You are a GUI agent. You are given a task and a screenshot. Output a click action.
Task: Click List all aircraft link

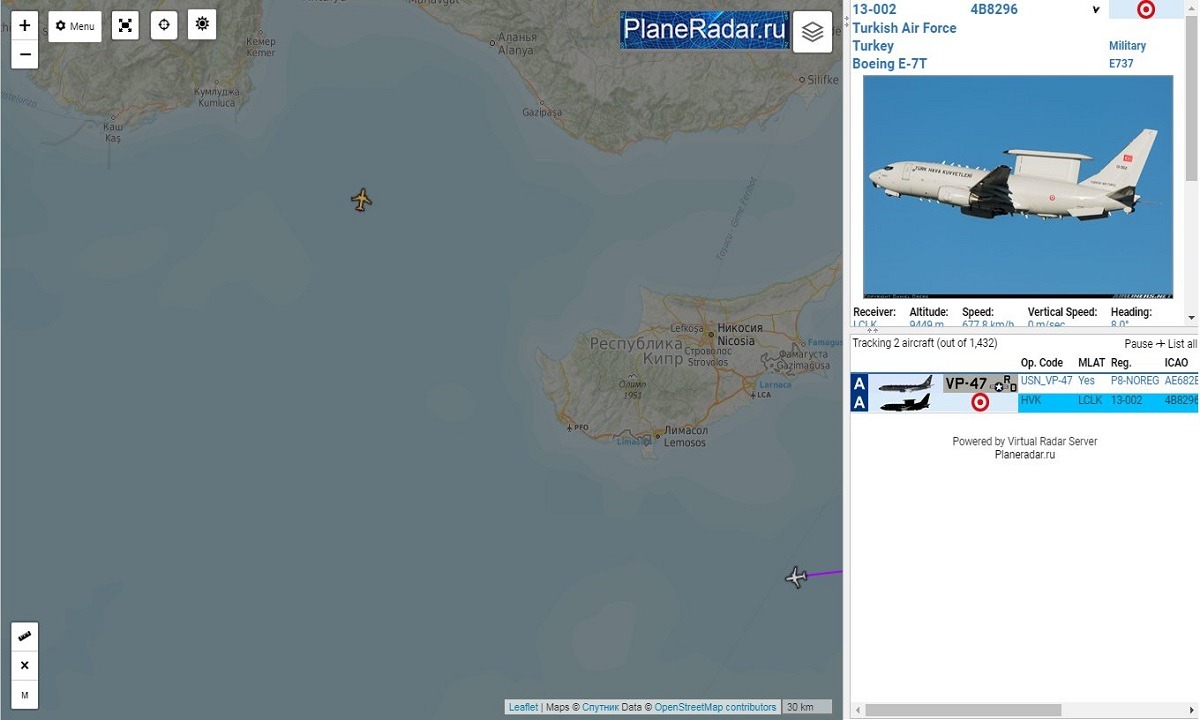pyautogui.click(x=1182, y=344)
